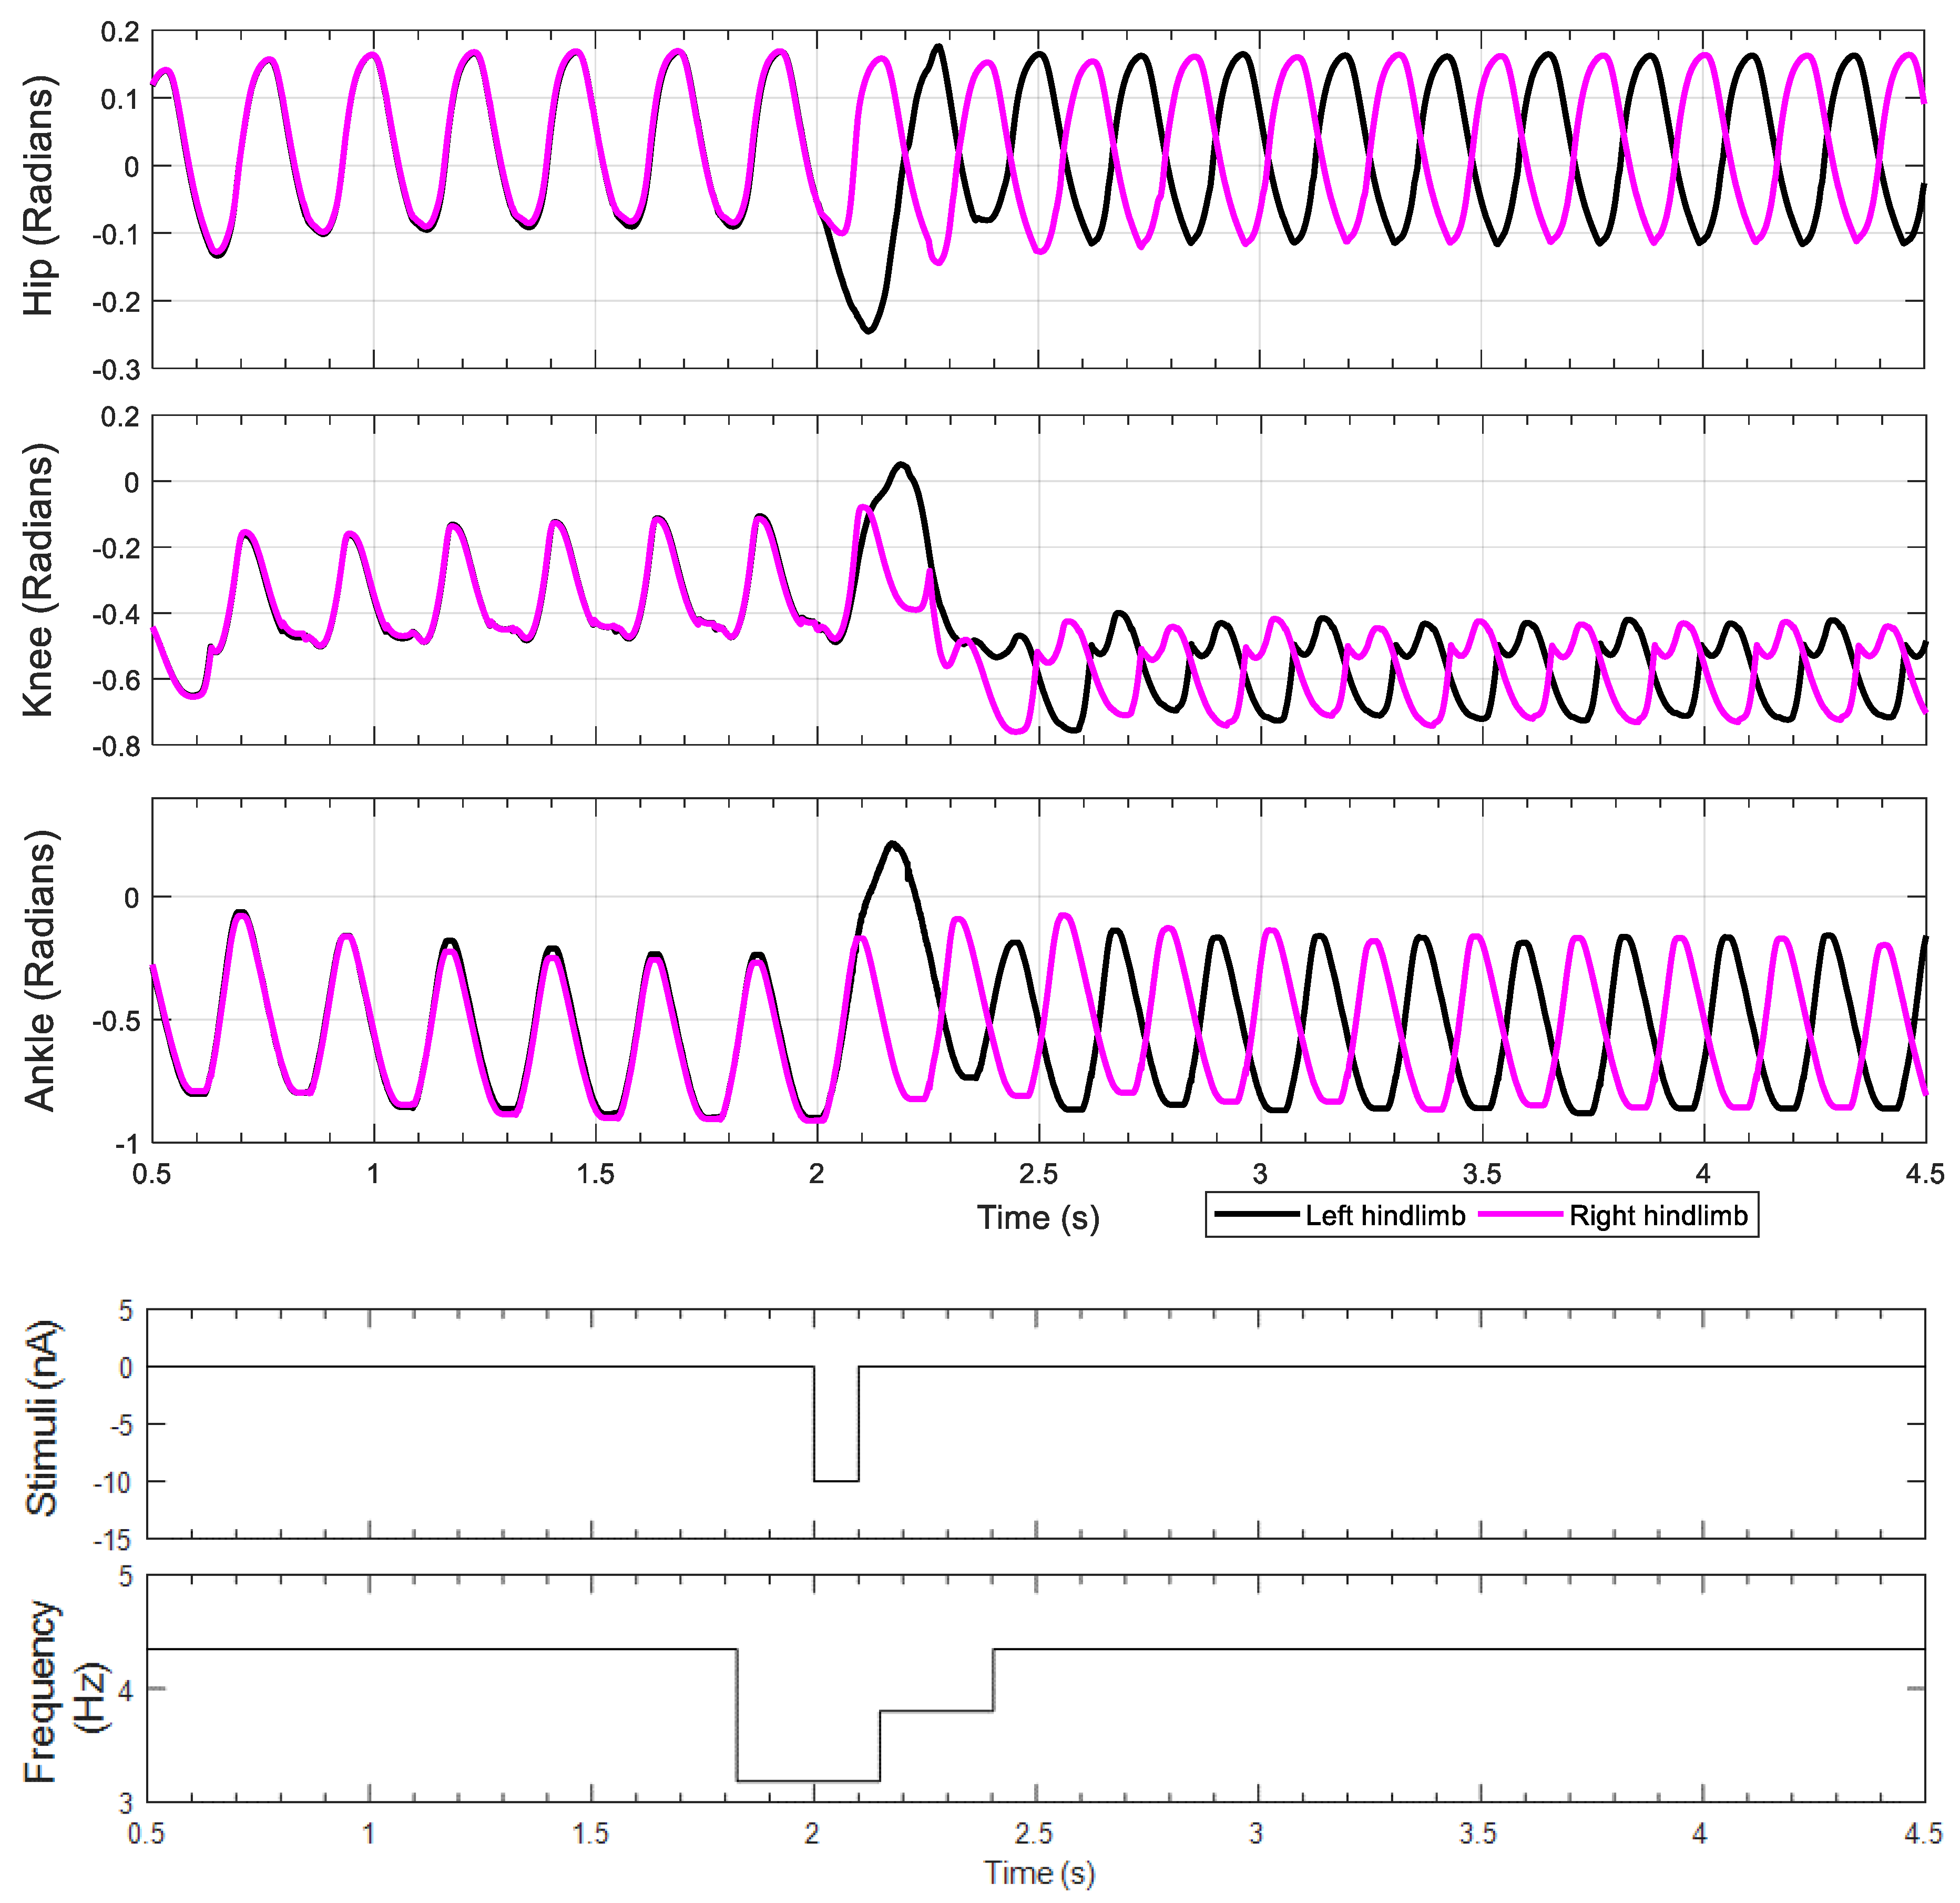The image size is (1960, 1903).
Task: Click the black Left hindlimb legend line
Action: 1256,1215
